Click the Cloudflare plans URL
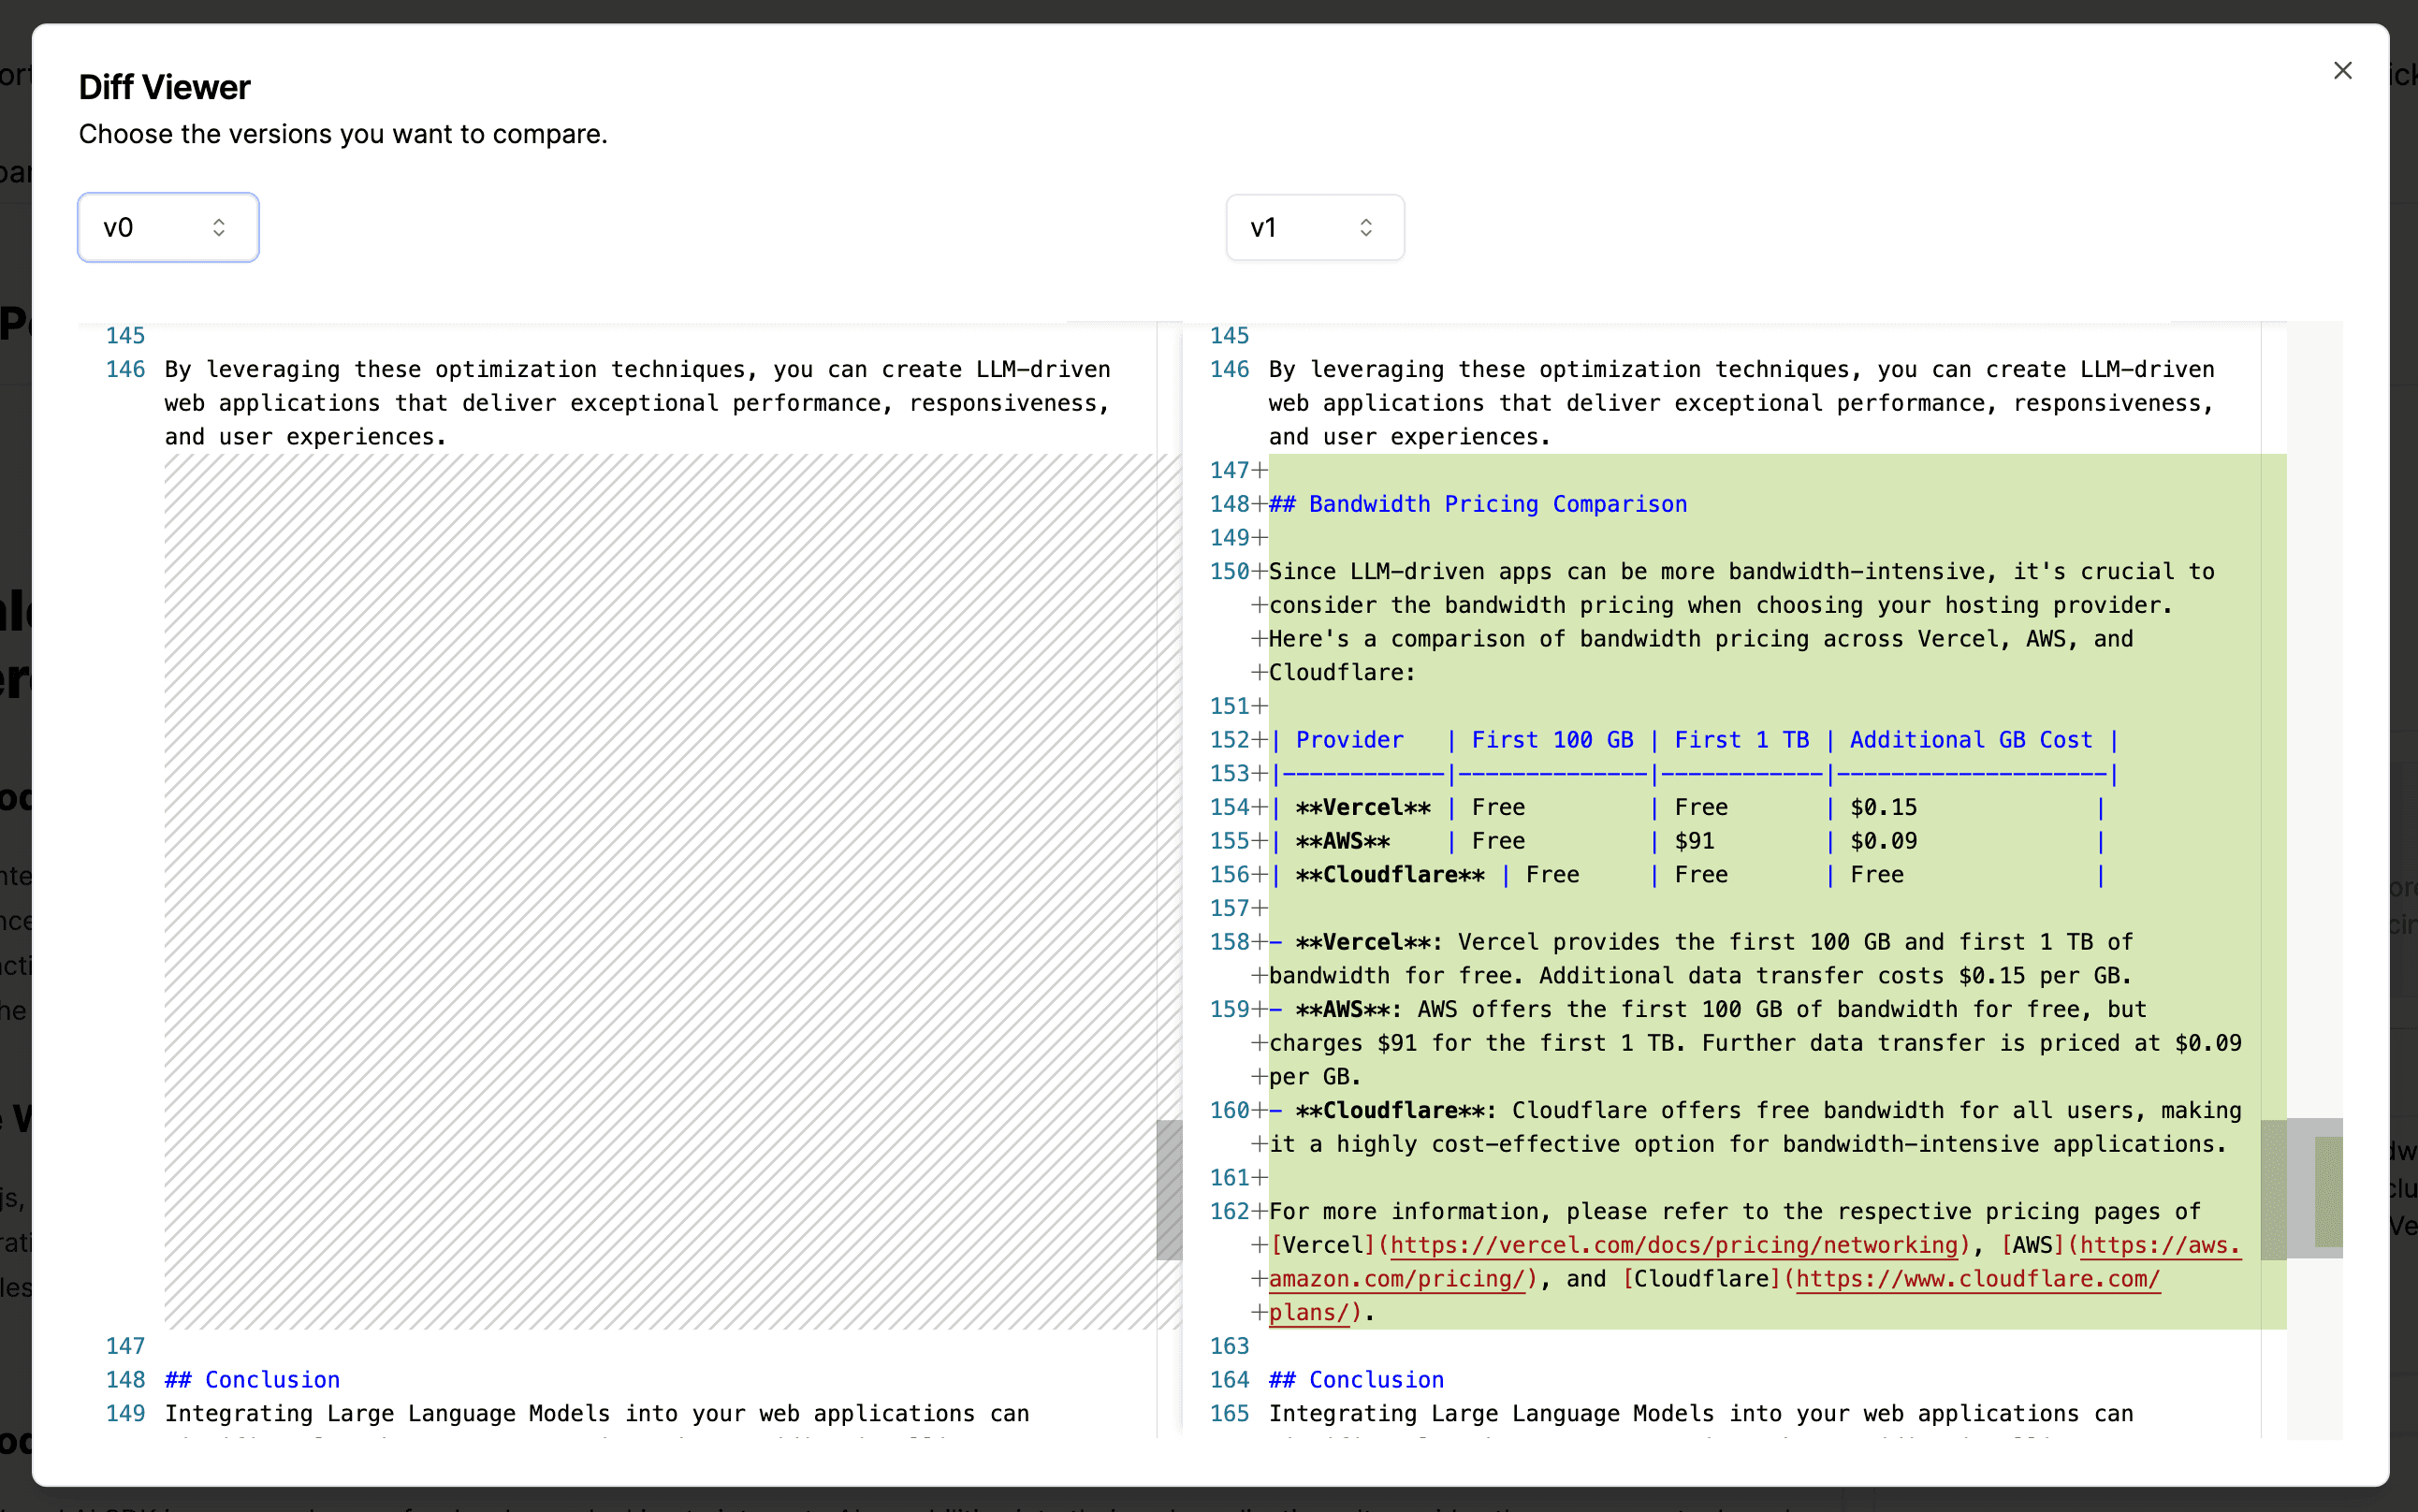Viewport: 2418px width, 1512px height. point(1978,1279)
